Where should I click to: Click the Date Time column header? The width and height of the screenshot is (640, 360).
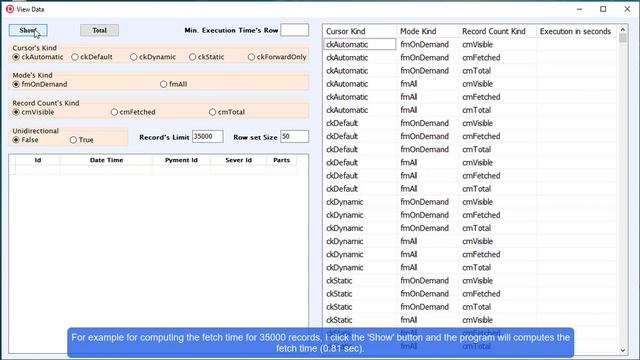click(106, 160)
